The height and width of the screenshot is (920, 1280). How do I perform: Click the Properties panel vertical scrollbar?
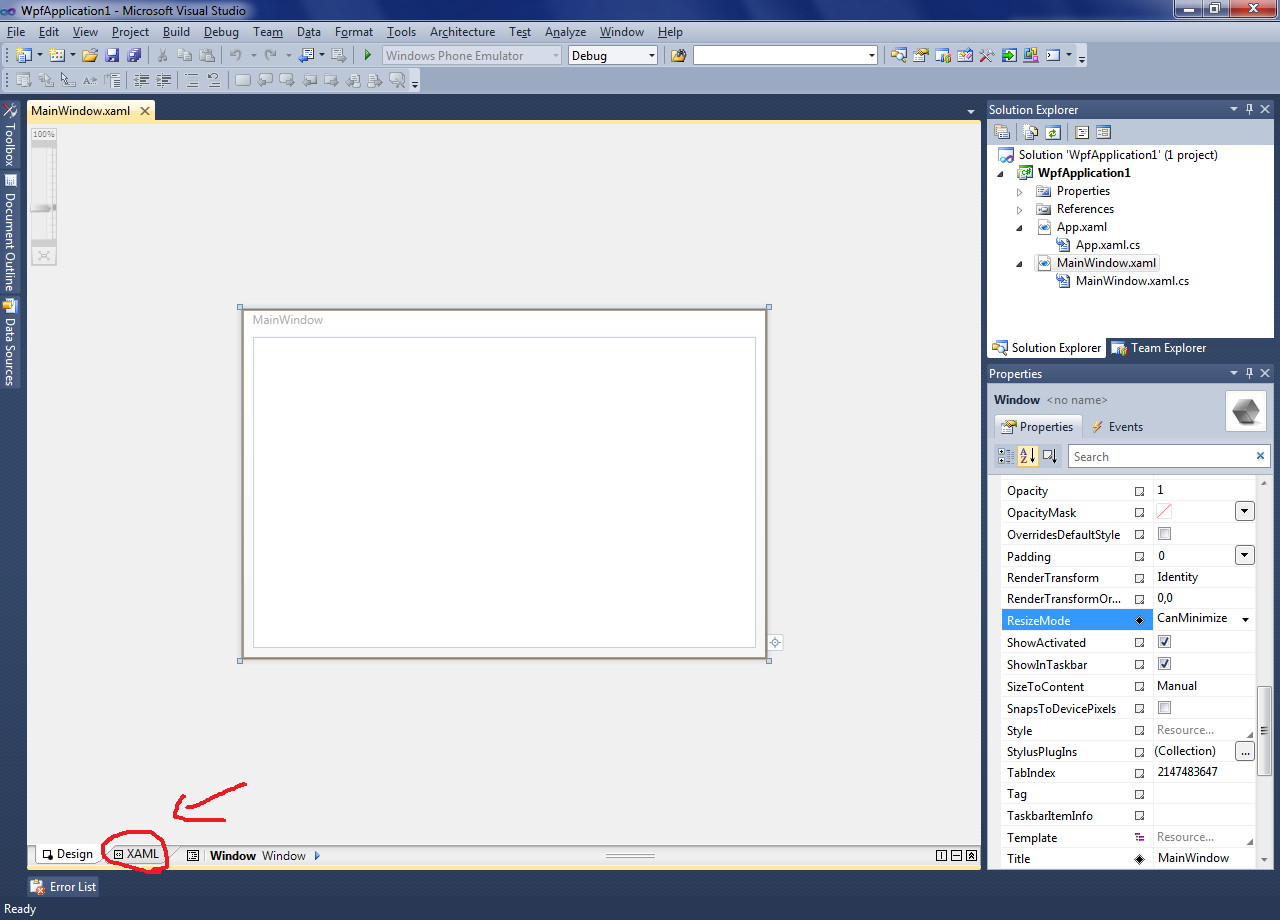(1265, 730)
